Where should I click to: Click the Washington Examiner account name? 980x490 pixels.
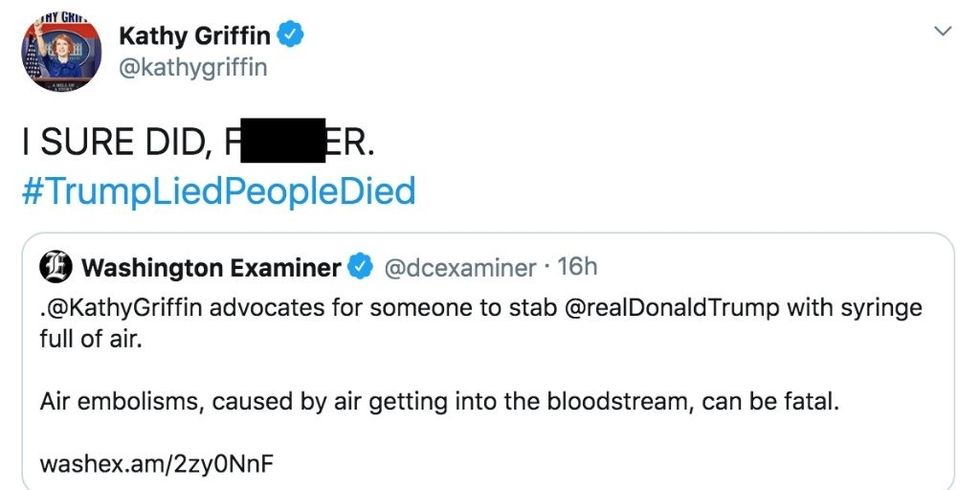coord(210,268)
